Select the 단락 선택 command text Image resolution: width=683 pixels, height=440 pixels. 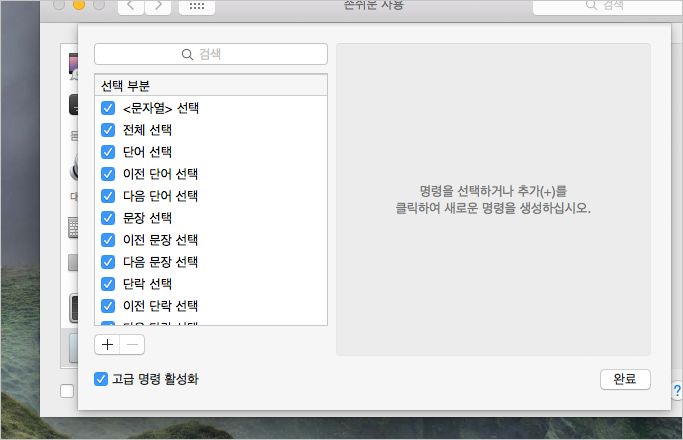(x=147, y=284)
